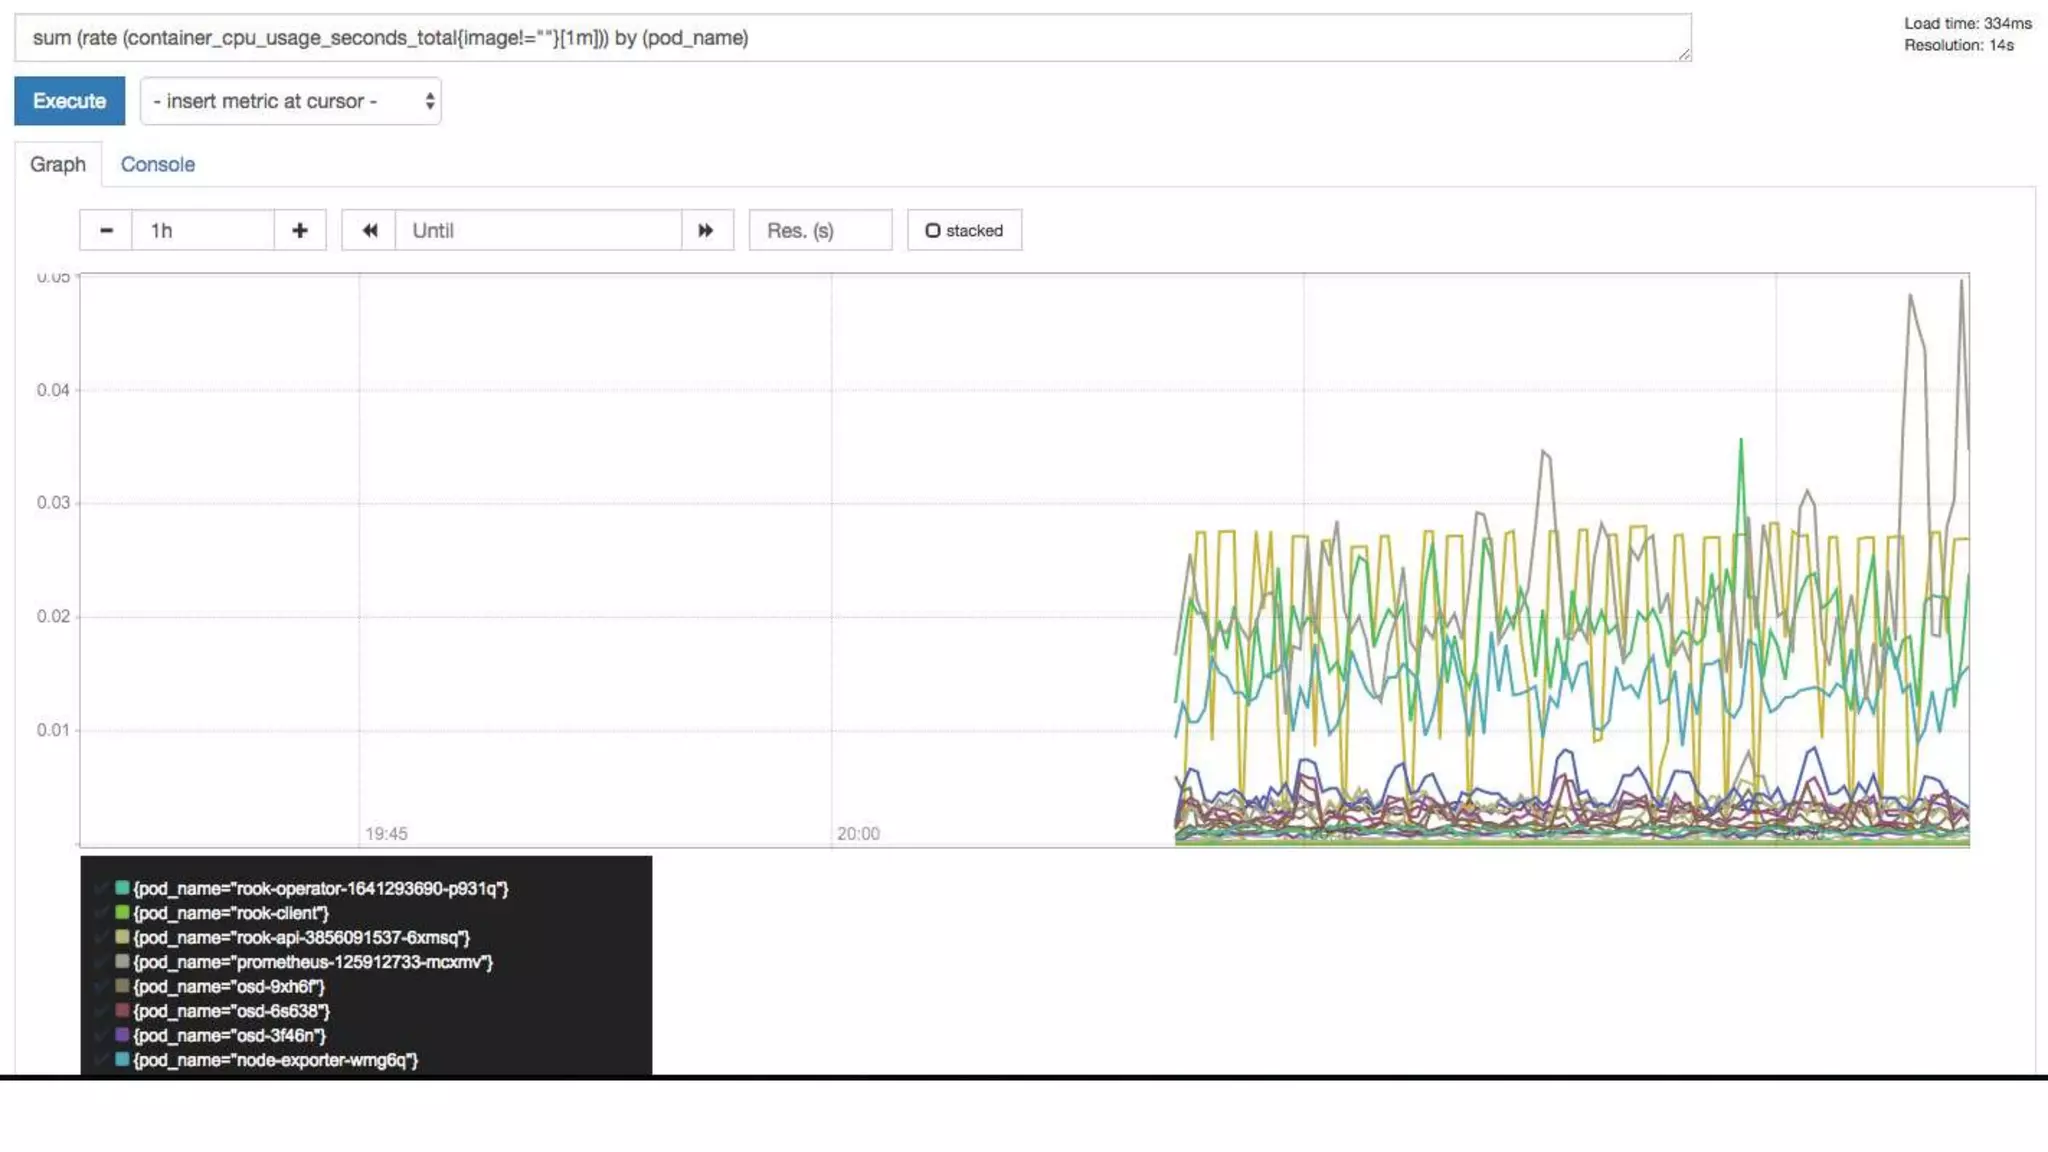2048x1152 pixels.
Task: Toggle the node-exporter-wmg6q series checkmark
Action: [x=102, y=1060]
